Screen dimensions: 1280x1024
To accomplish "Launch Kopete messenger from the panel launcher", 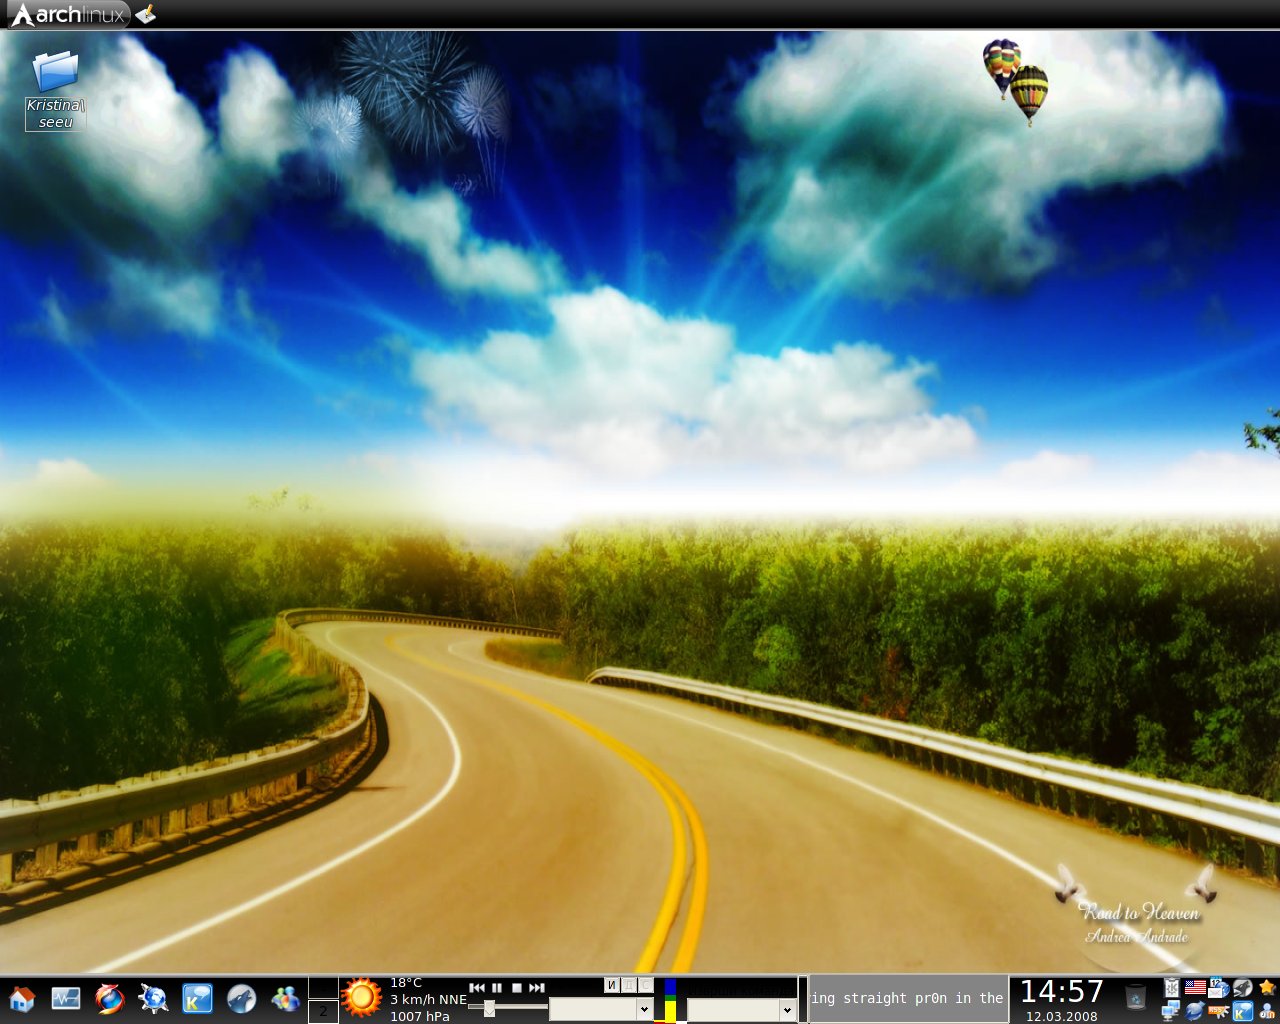I will point(197,998).
